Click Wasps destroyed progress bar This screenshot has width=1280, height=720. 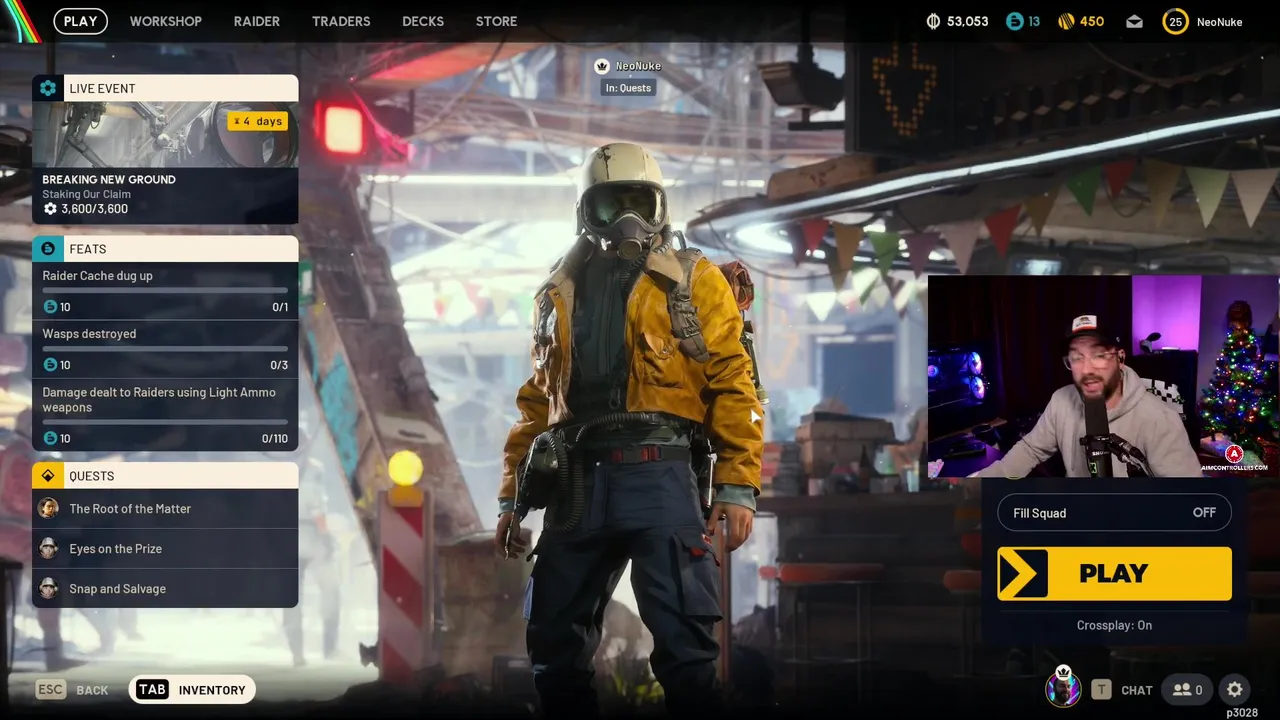(x=165, y=348)
